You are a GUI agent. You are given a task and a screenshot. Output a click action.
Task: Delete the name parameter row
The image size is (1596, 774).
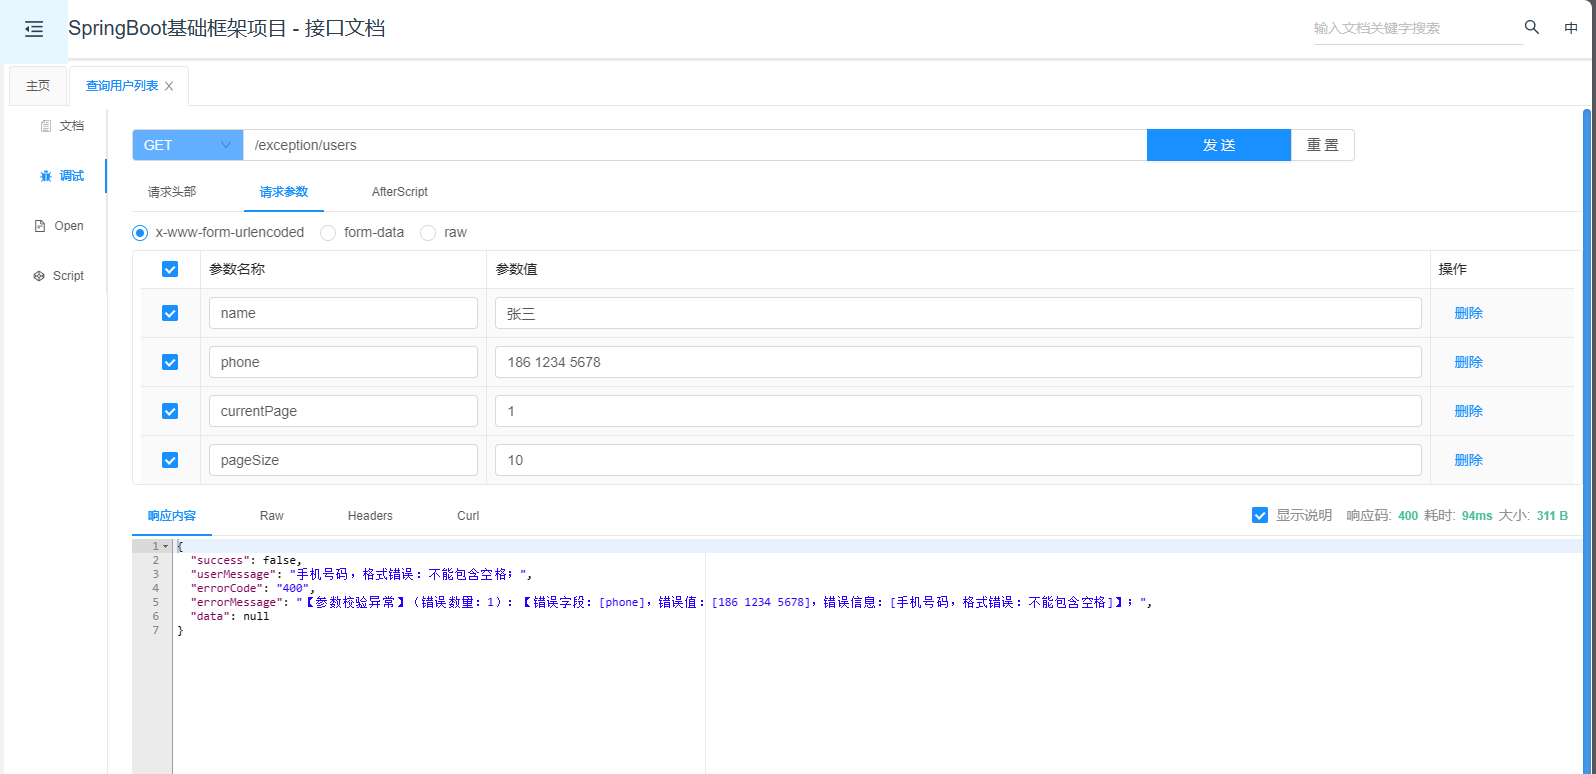coord(1468,313)
